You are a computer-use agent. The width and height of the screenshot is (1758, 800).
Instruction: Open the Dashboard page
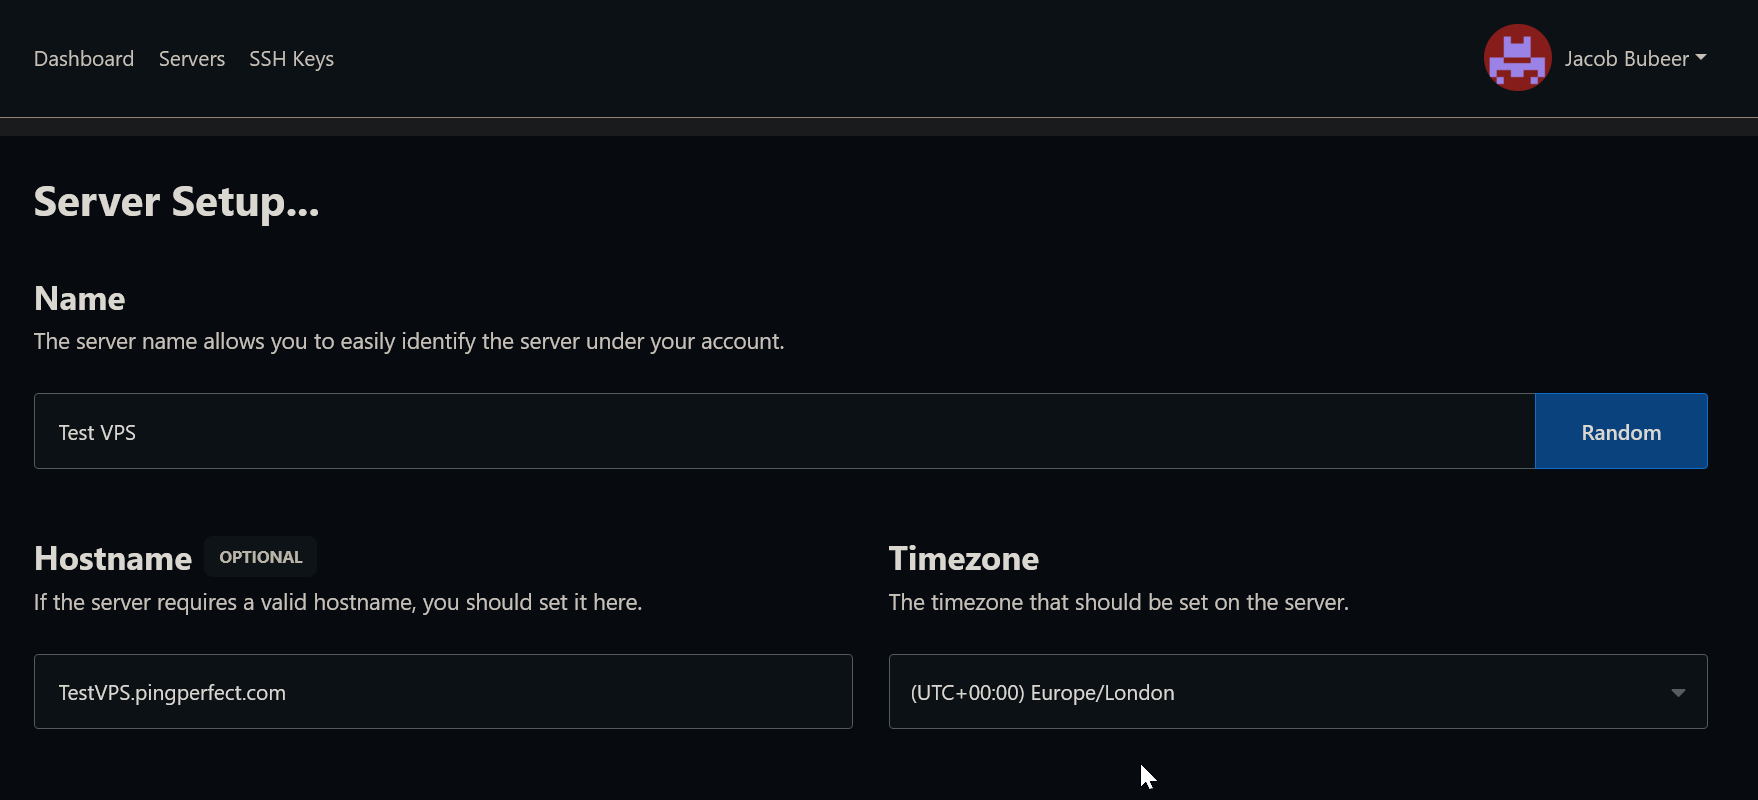pos(84,59)
